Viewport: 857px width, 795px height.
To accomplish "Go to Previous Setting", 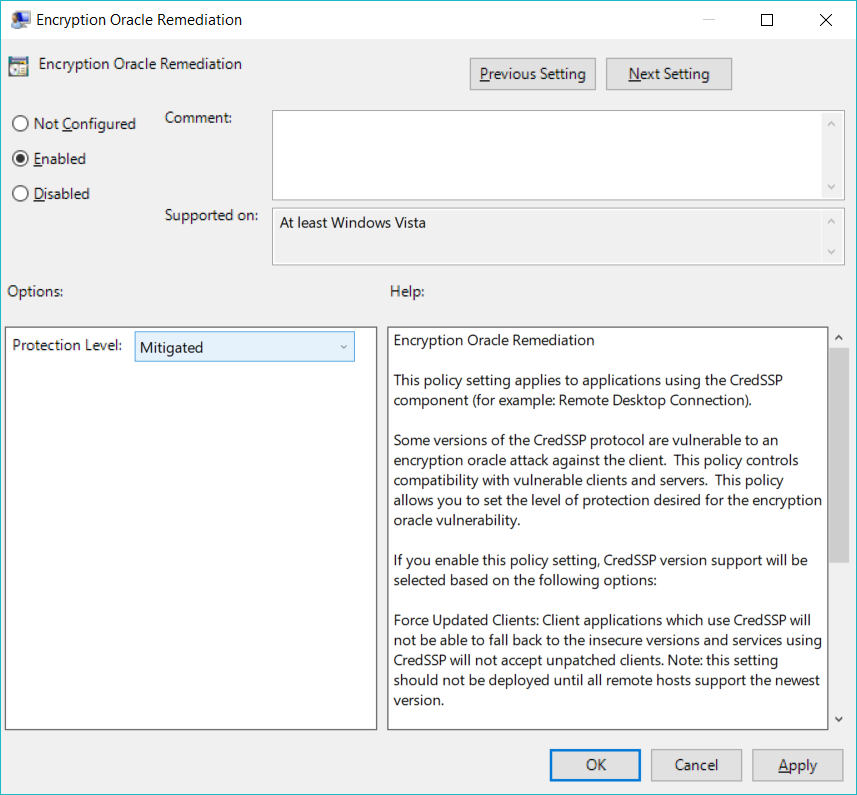I will click(533, 74).
